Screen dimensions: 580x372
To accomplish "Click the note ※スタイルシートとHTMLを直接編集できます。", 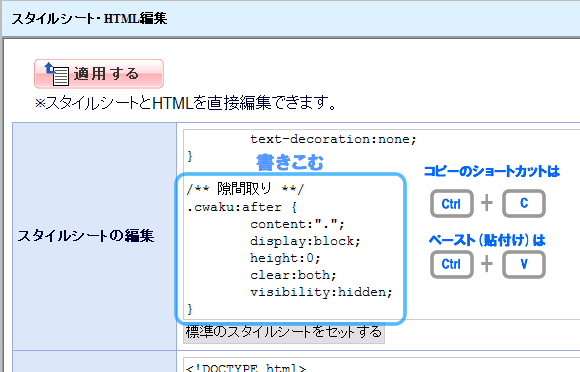I will (186, 103).
